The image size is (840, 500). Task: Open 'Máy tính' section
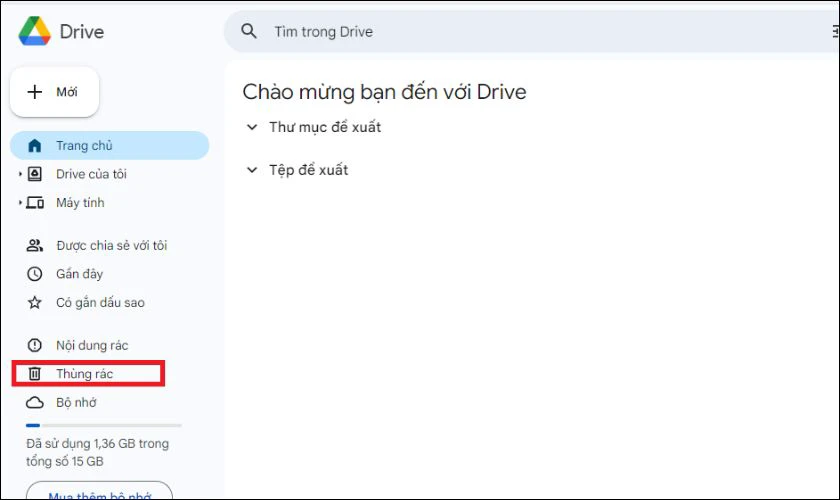click(80, 203)
